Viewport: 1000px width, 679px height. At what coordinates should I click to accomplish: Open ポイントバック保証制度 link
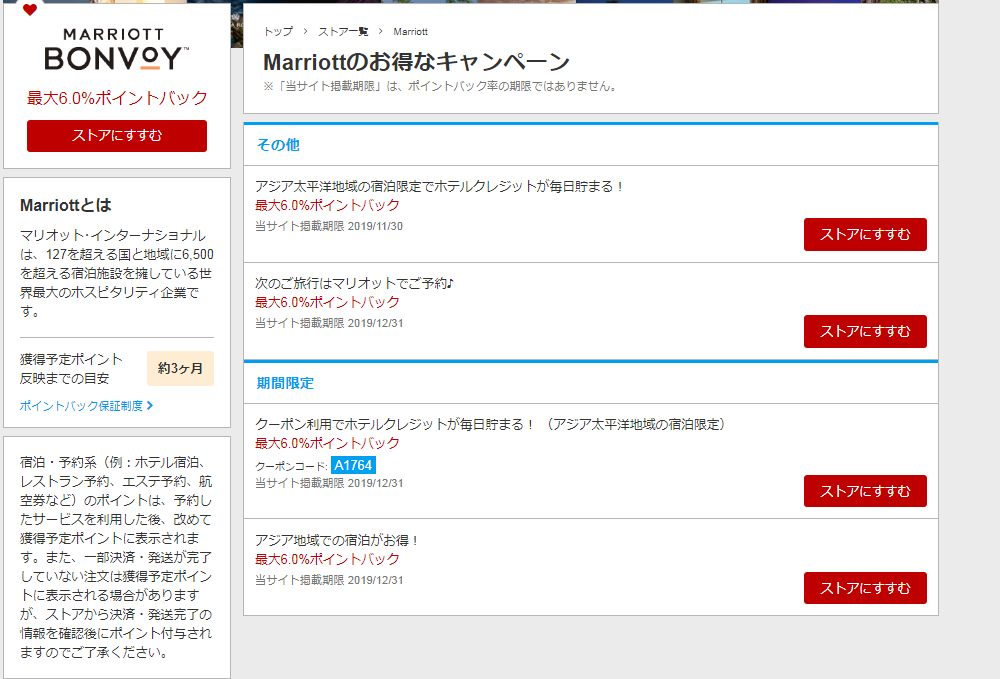[x=81, y=405]
